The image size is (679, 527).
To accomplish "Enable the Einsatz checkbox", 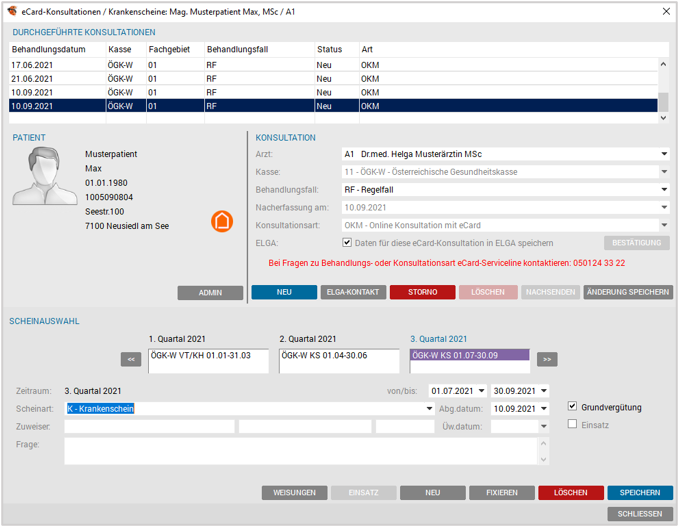I will point(572,424).
